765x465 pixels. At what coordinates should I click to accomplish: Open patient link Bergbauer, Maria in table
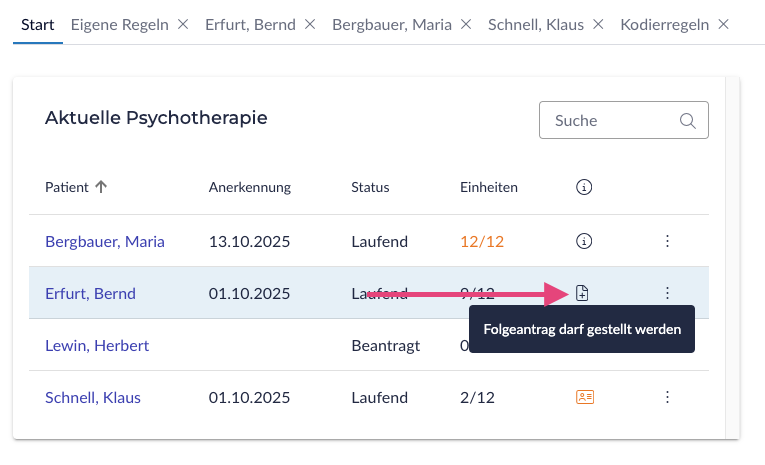(x=105, y=241)
